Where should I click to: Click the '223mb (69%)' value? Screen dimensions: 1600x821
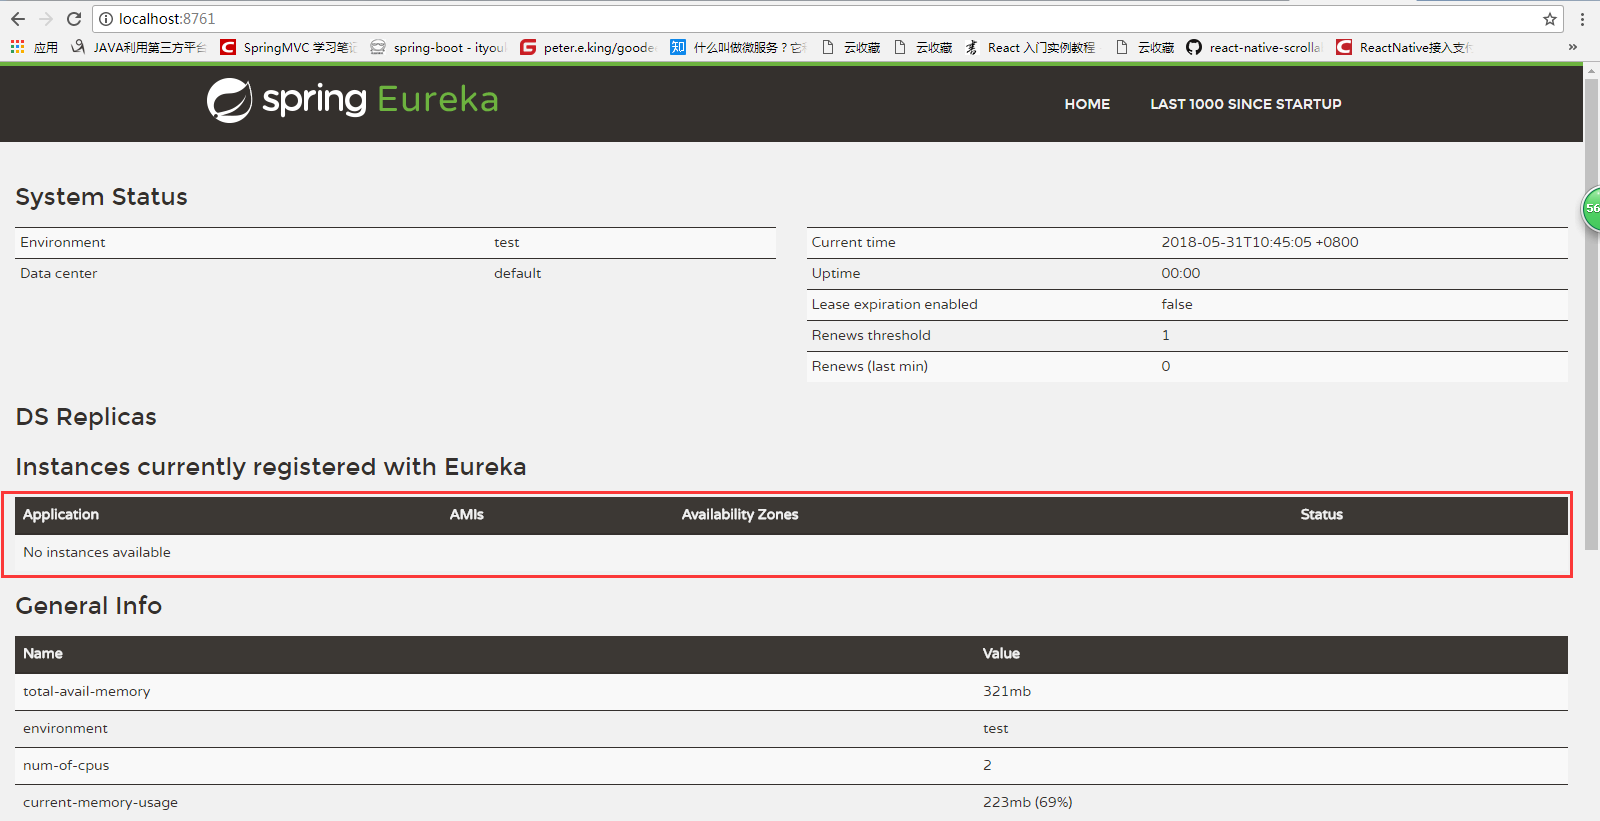(1028, 802)
